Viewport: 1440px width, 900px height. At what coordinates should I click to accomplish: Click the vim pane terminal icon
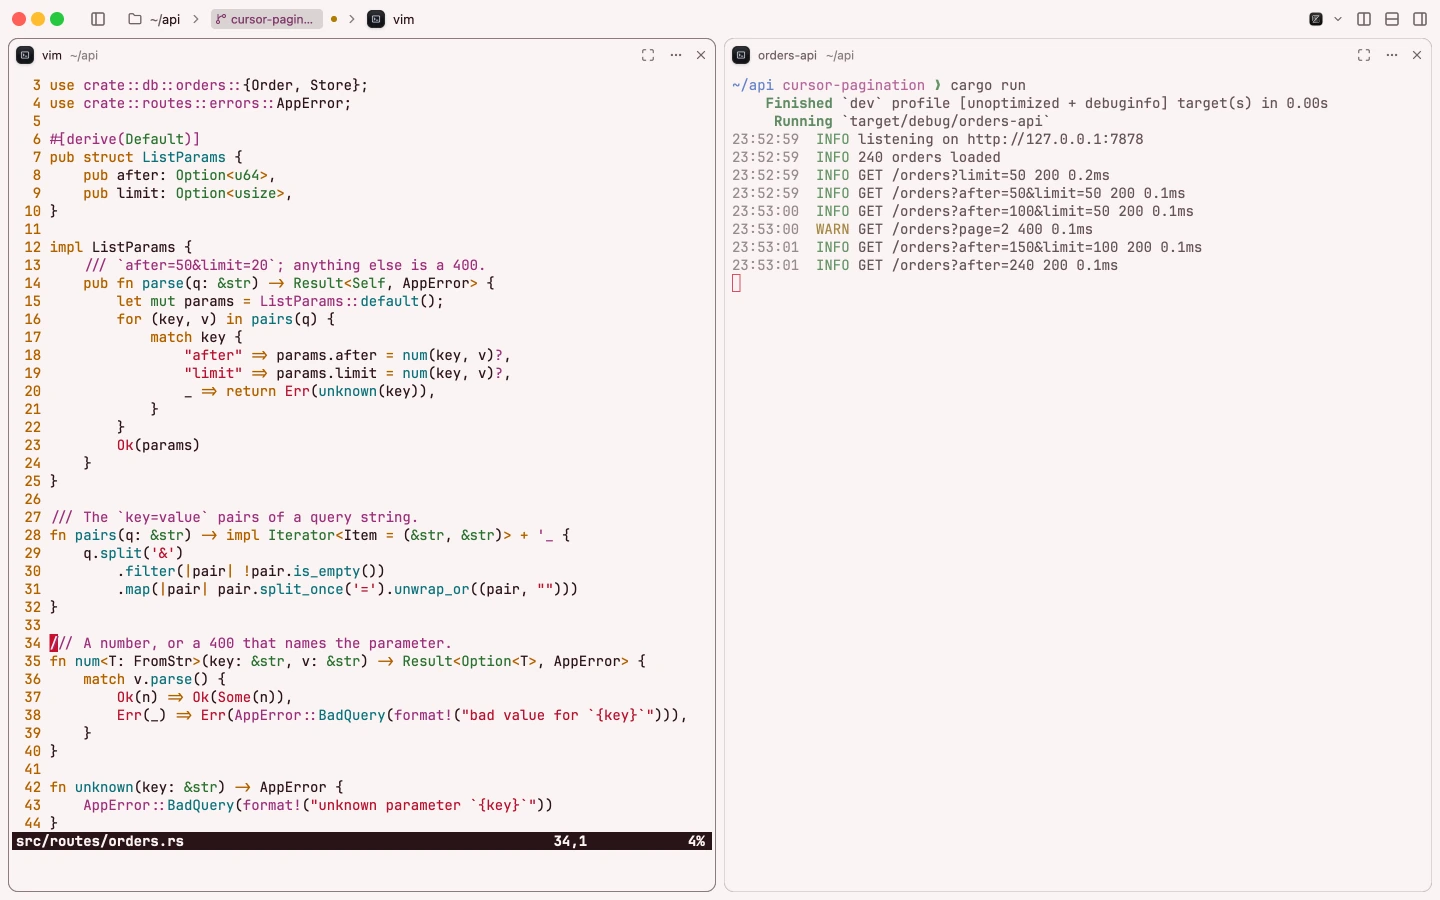pos(26,55)
